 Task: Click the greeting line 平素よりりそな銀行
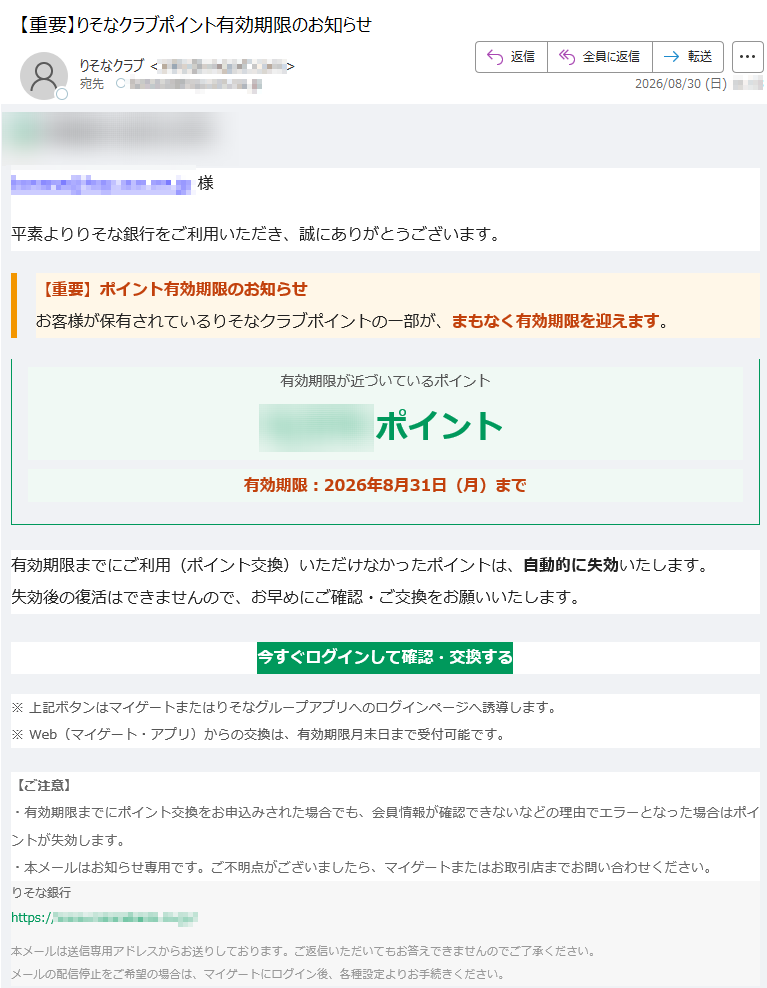coord(256,234)
